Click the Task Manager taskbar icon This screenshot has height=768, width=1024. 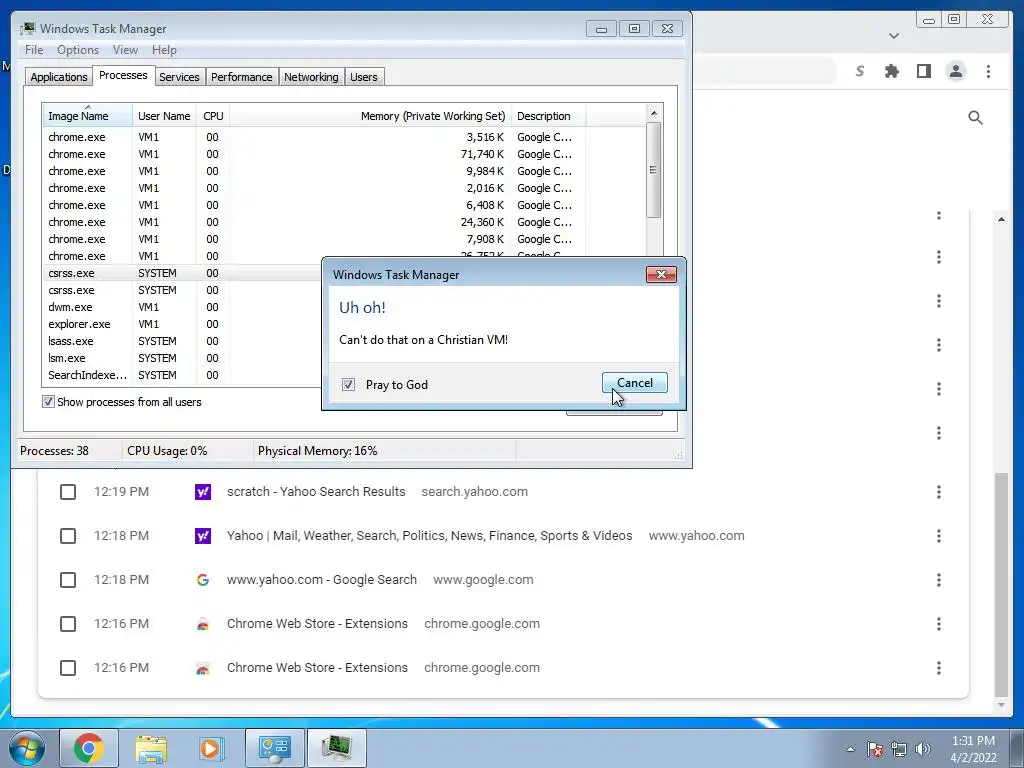337,748
